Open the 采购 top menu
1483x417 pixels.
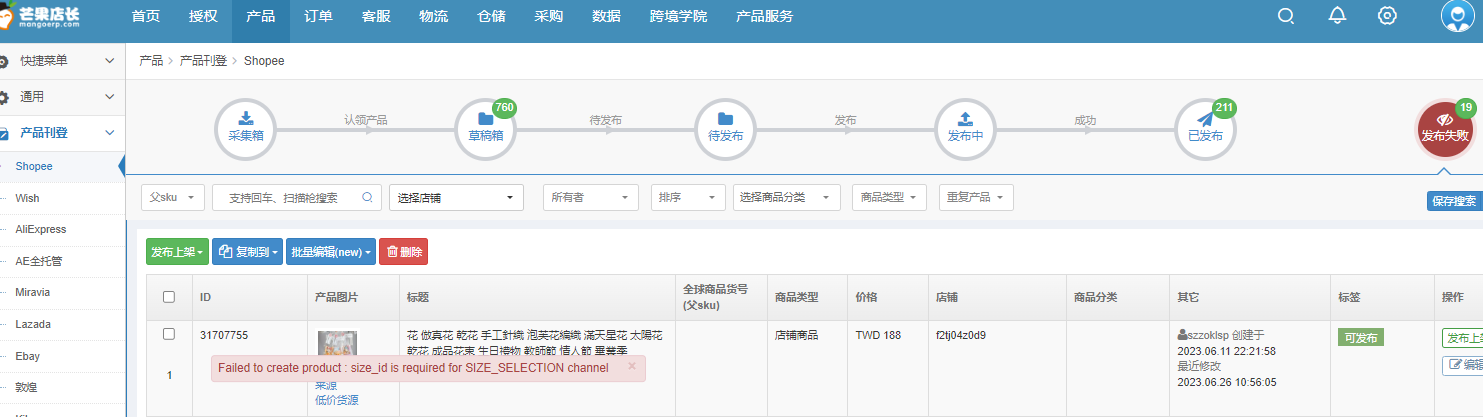coord(549,16)
